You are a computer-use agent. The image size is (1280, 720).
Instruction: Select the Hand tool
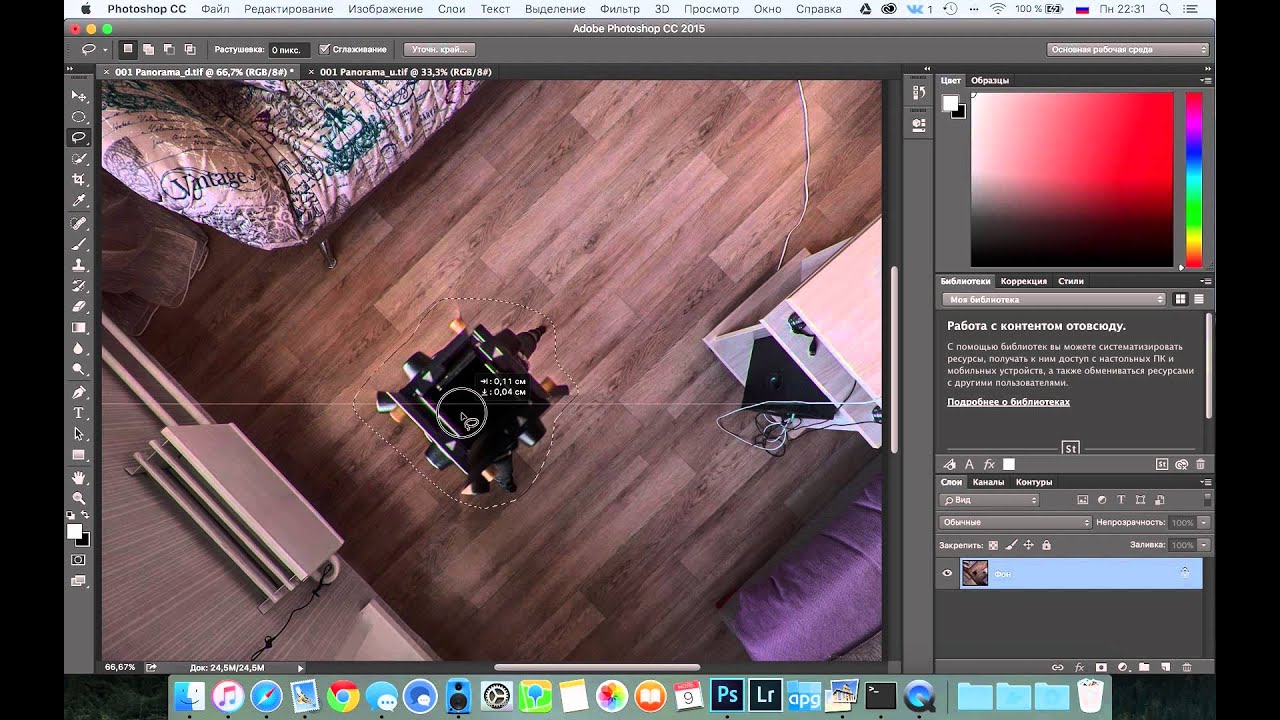tap(79, 478)
